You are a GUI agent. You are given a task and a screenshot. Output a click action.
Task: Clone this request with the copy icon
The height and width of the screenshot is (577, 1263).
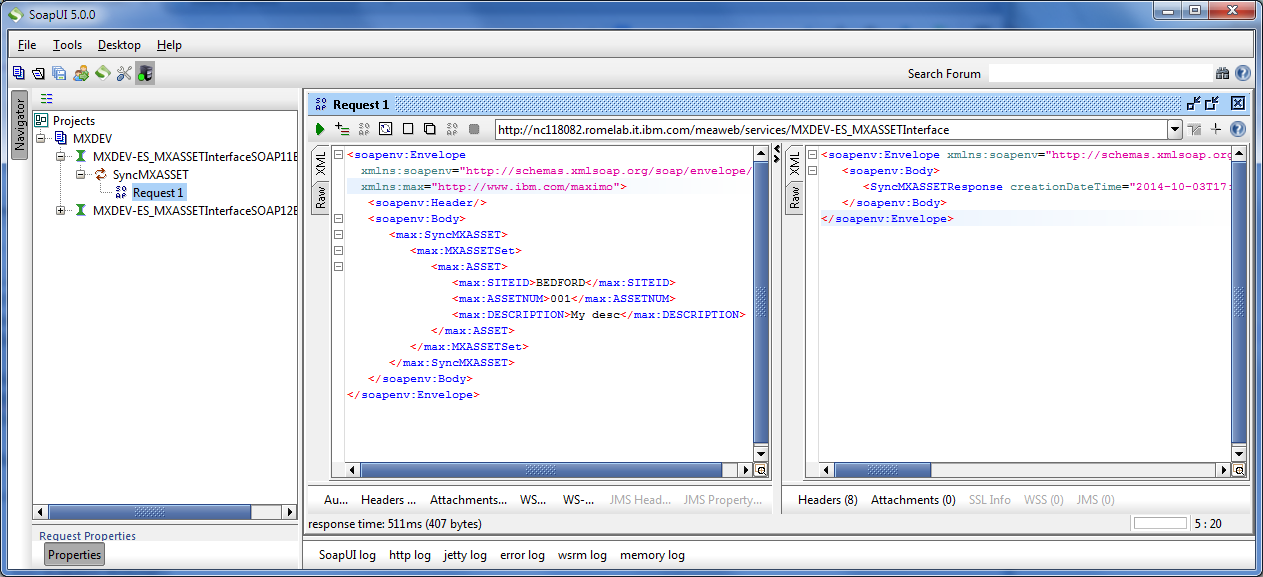point(429,129)
